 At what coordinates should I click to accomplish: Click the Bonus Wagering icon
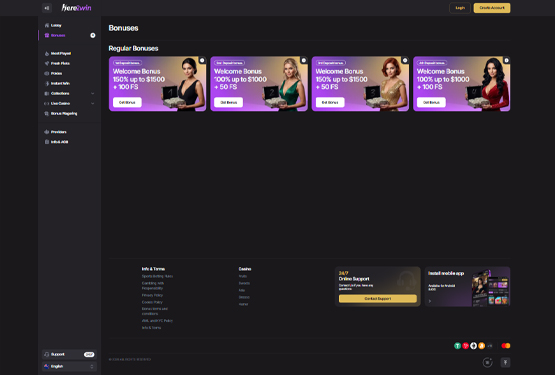click(x=47, y=113)
